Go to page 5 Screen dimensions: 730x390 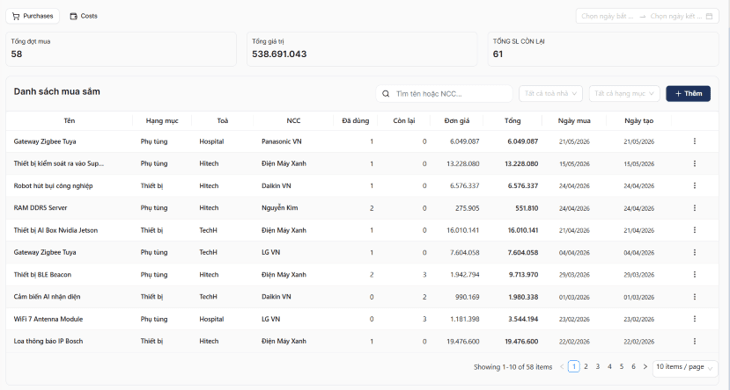tap(622, 367)
